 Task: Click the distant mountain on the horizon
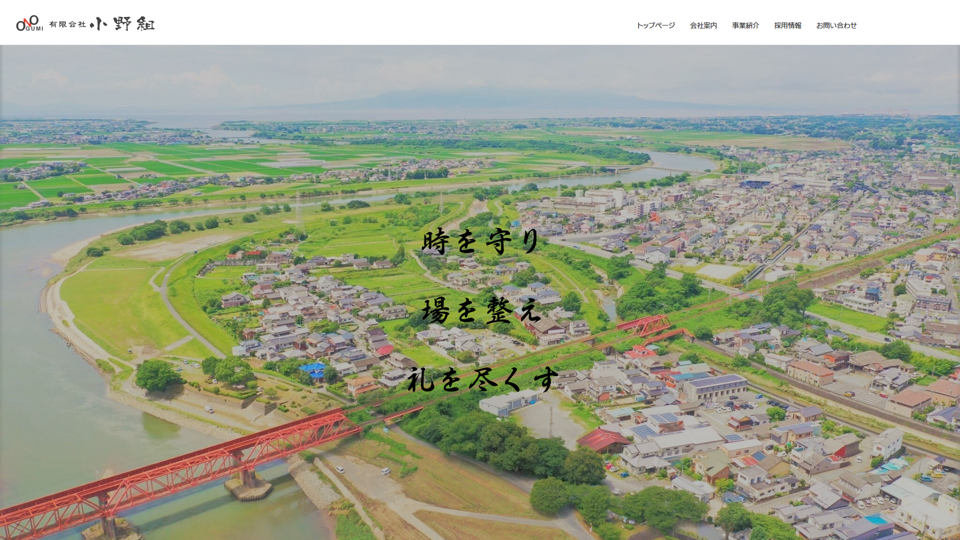[x=480, y=101]
